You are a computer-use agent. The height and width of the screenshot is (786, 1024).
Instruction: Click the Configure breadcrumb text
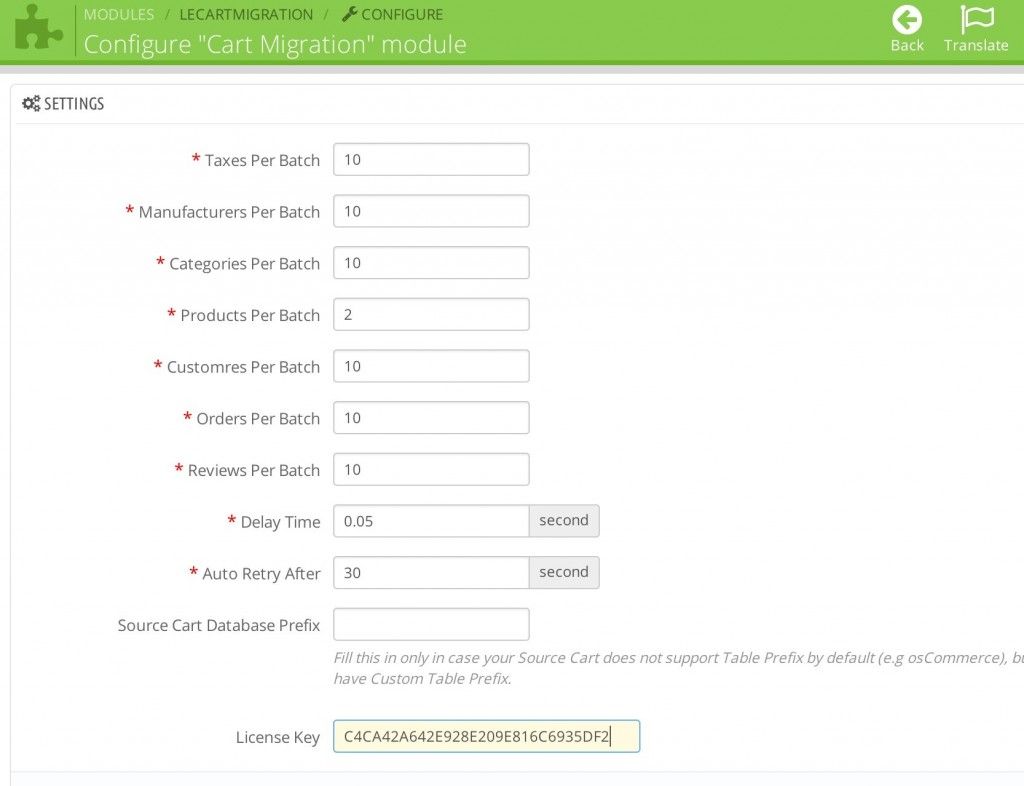402,14
